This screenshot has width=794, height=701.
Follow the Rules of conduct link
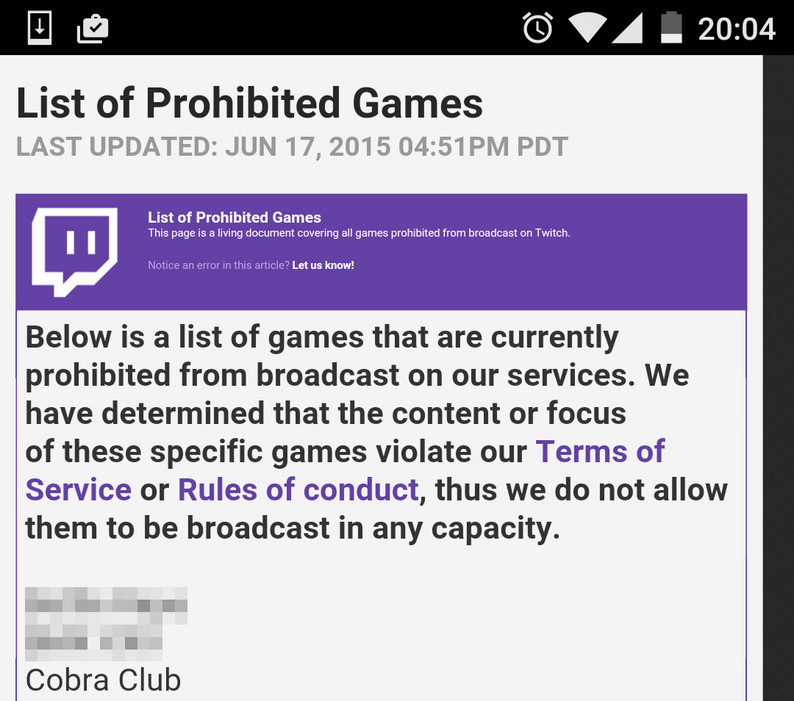point(297,490)
